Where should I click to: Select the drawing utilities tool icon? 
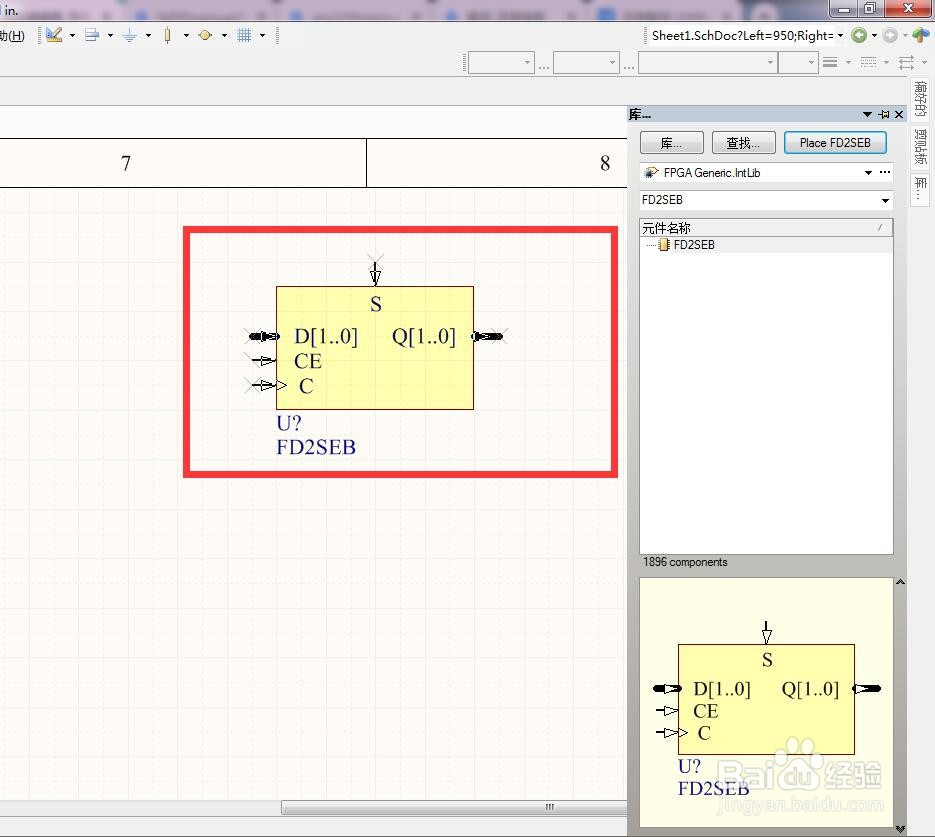(54, 35)
